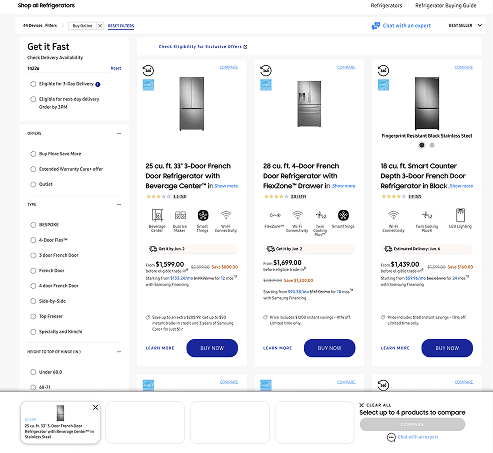Click LED Lighting feature icon

(x=460, y=215)
